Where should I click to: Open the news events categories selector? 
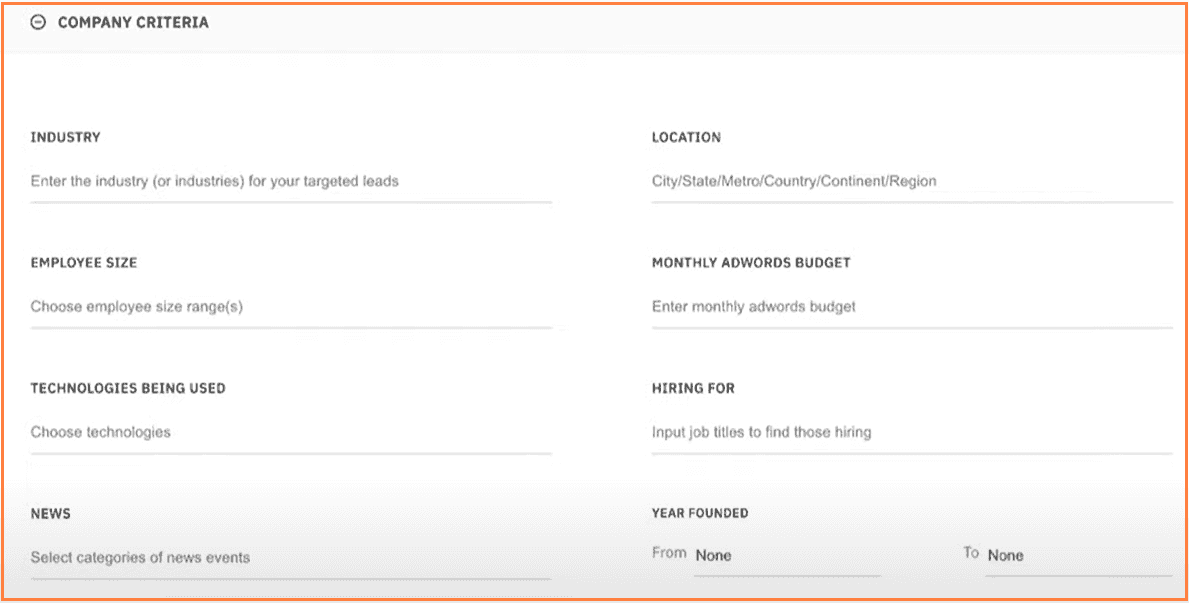[290, 558]
